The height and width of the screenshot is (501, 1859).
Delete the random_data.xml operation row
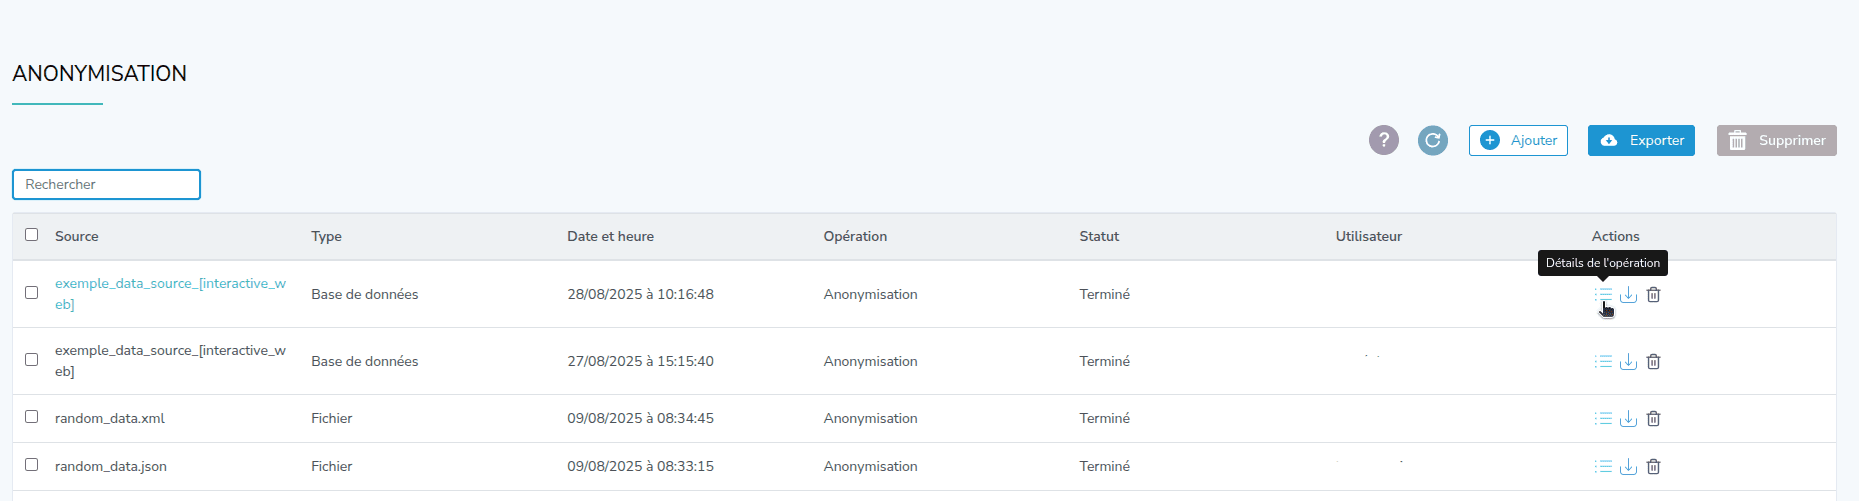(x=1653, y=419)
